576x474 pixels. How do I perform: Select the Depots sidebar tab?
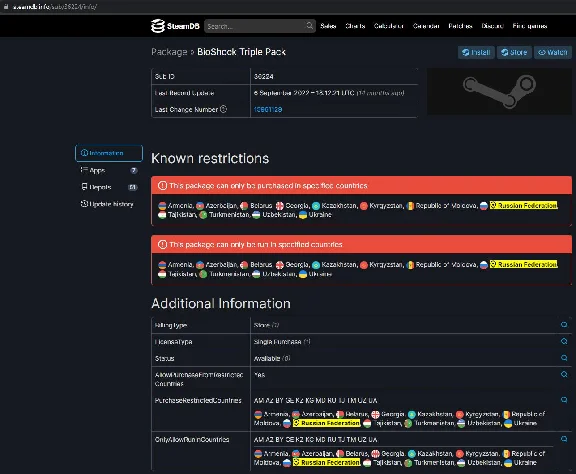109,187
